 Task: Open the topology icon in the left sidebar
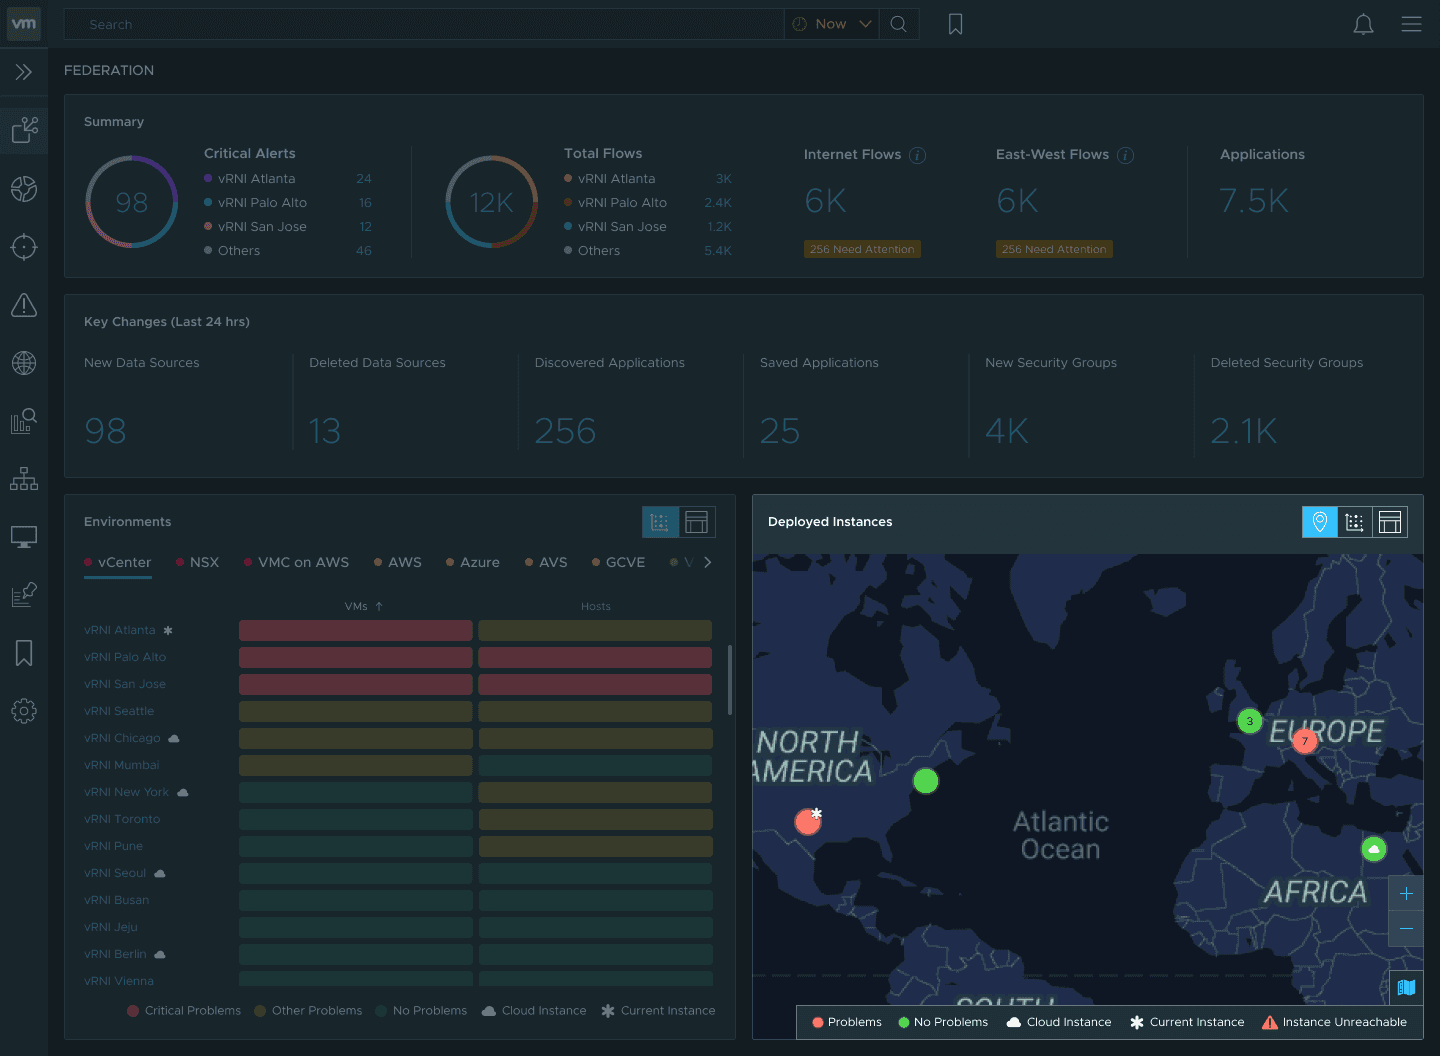[24, 130]
